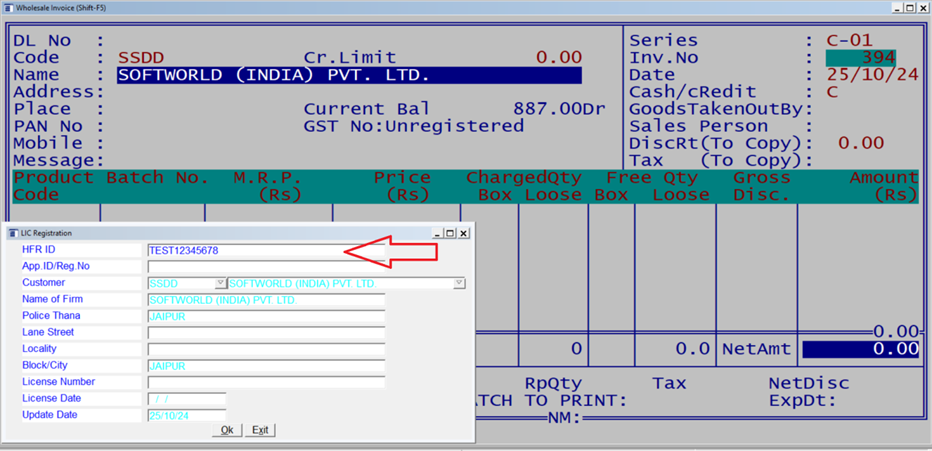Click the ChargedQty column header
Viewport: 932px width, 451px height.
point(524,178)
